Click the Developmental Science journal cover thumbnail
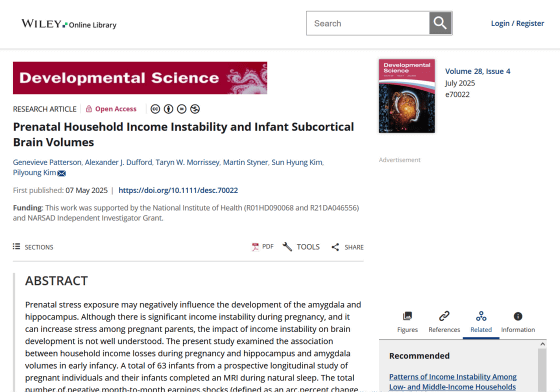Image resolution: width=560 pixels, height=392 pixels. (x=407, y=96)
